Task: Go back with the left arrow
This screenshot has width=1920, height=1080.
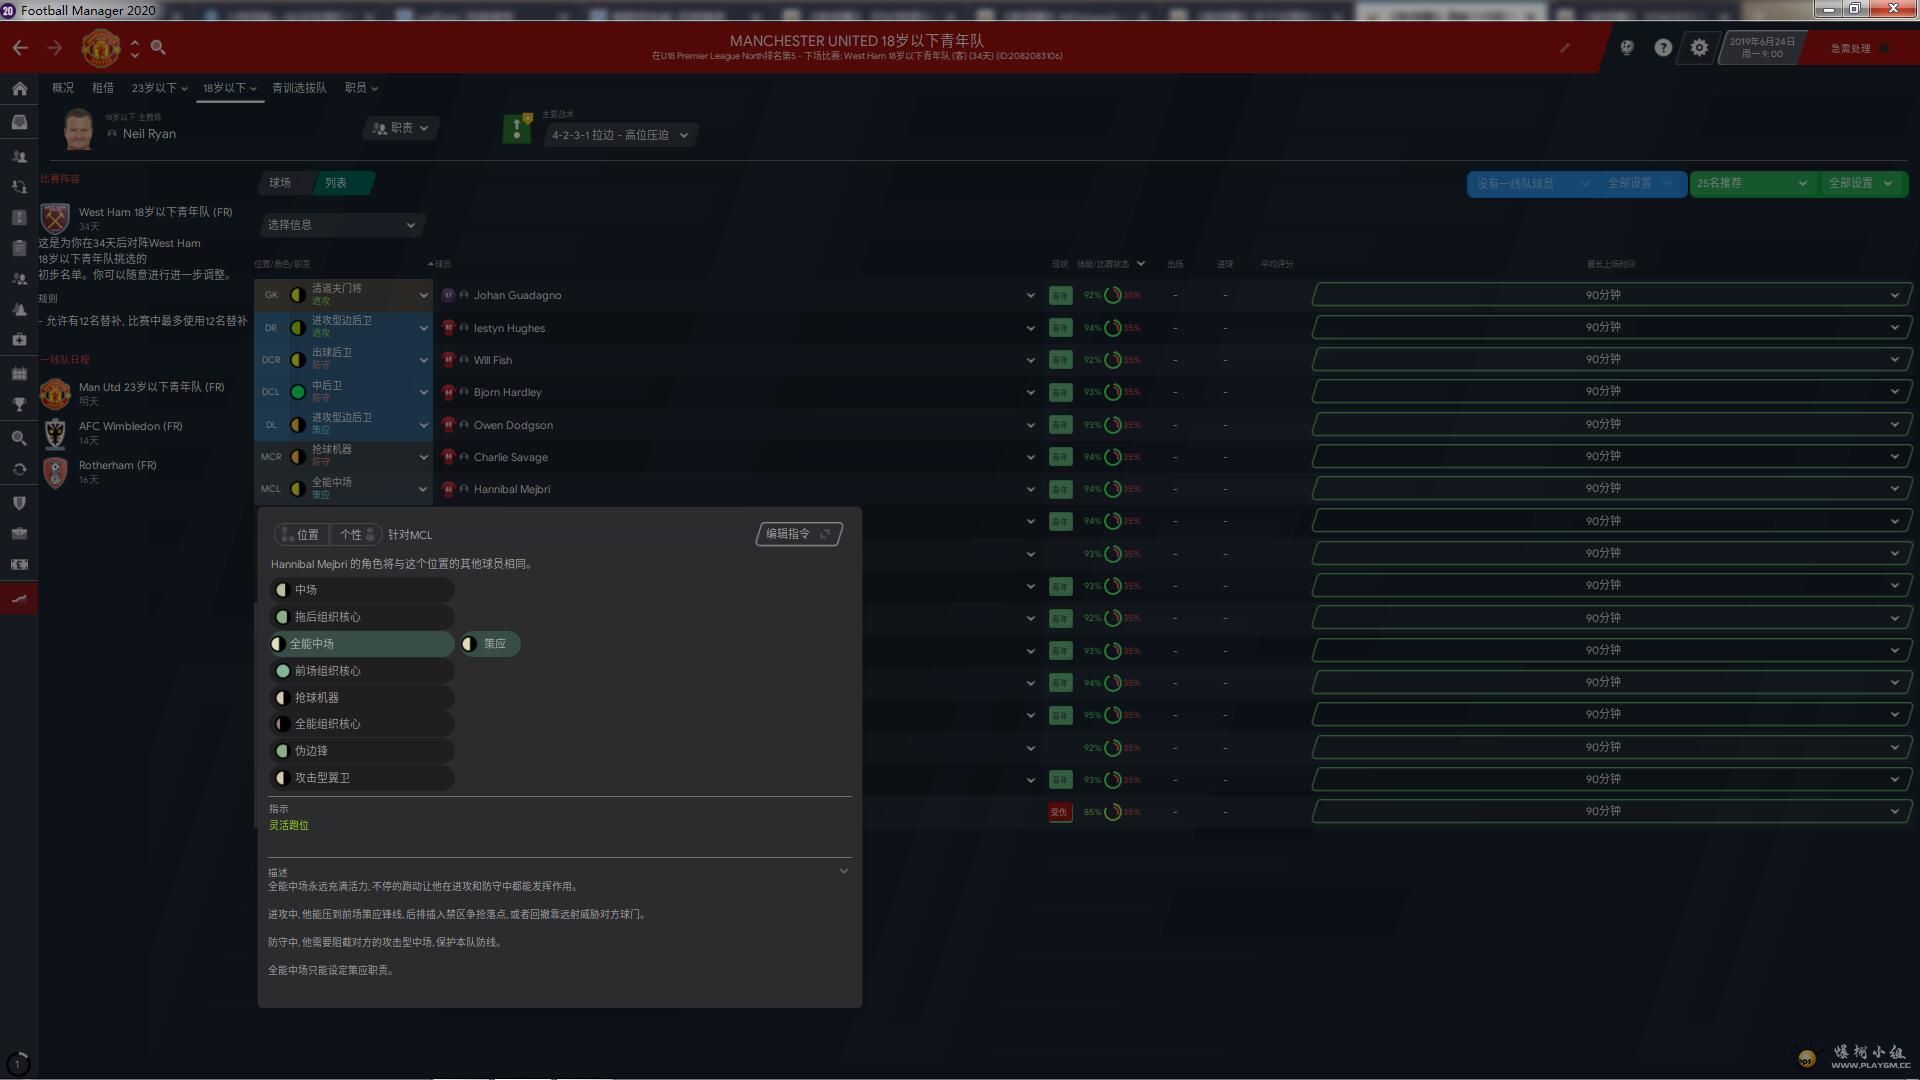Action: 20,48
